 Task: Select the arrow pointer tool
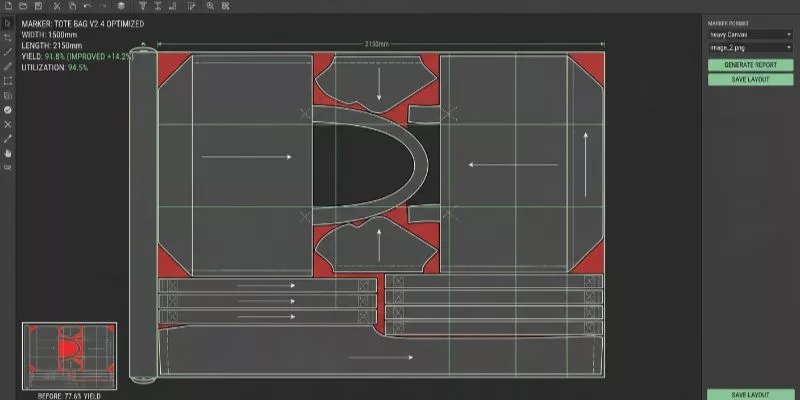[x=8, y=23]
